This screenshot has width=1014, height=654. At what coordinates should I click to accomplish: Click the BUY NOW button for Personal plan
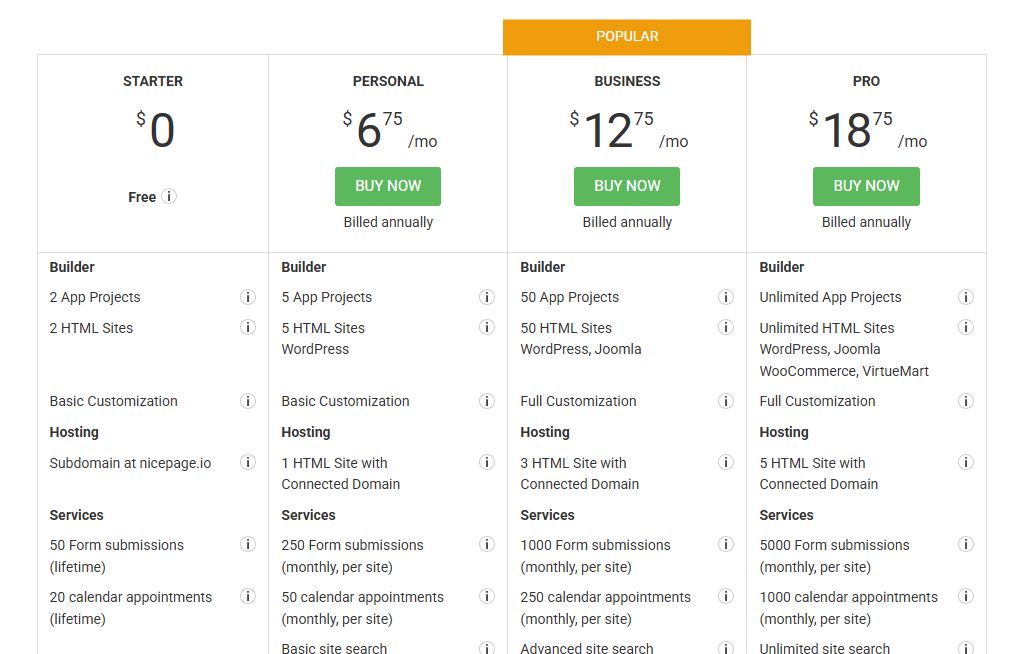point(388,186)
